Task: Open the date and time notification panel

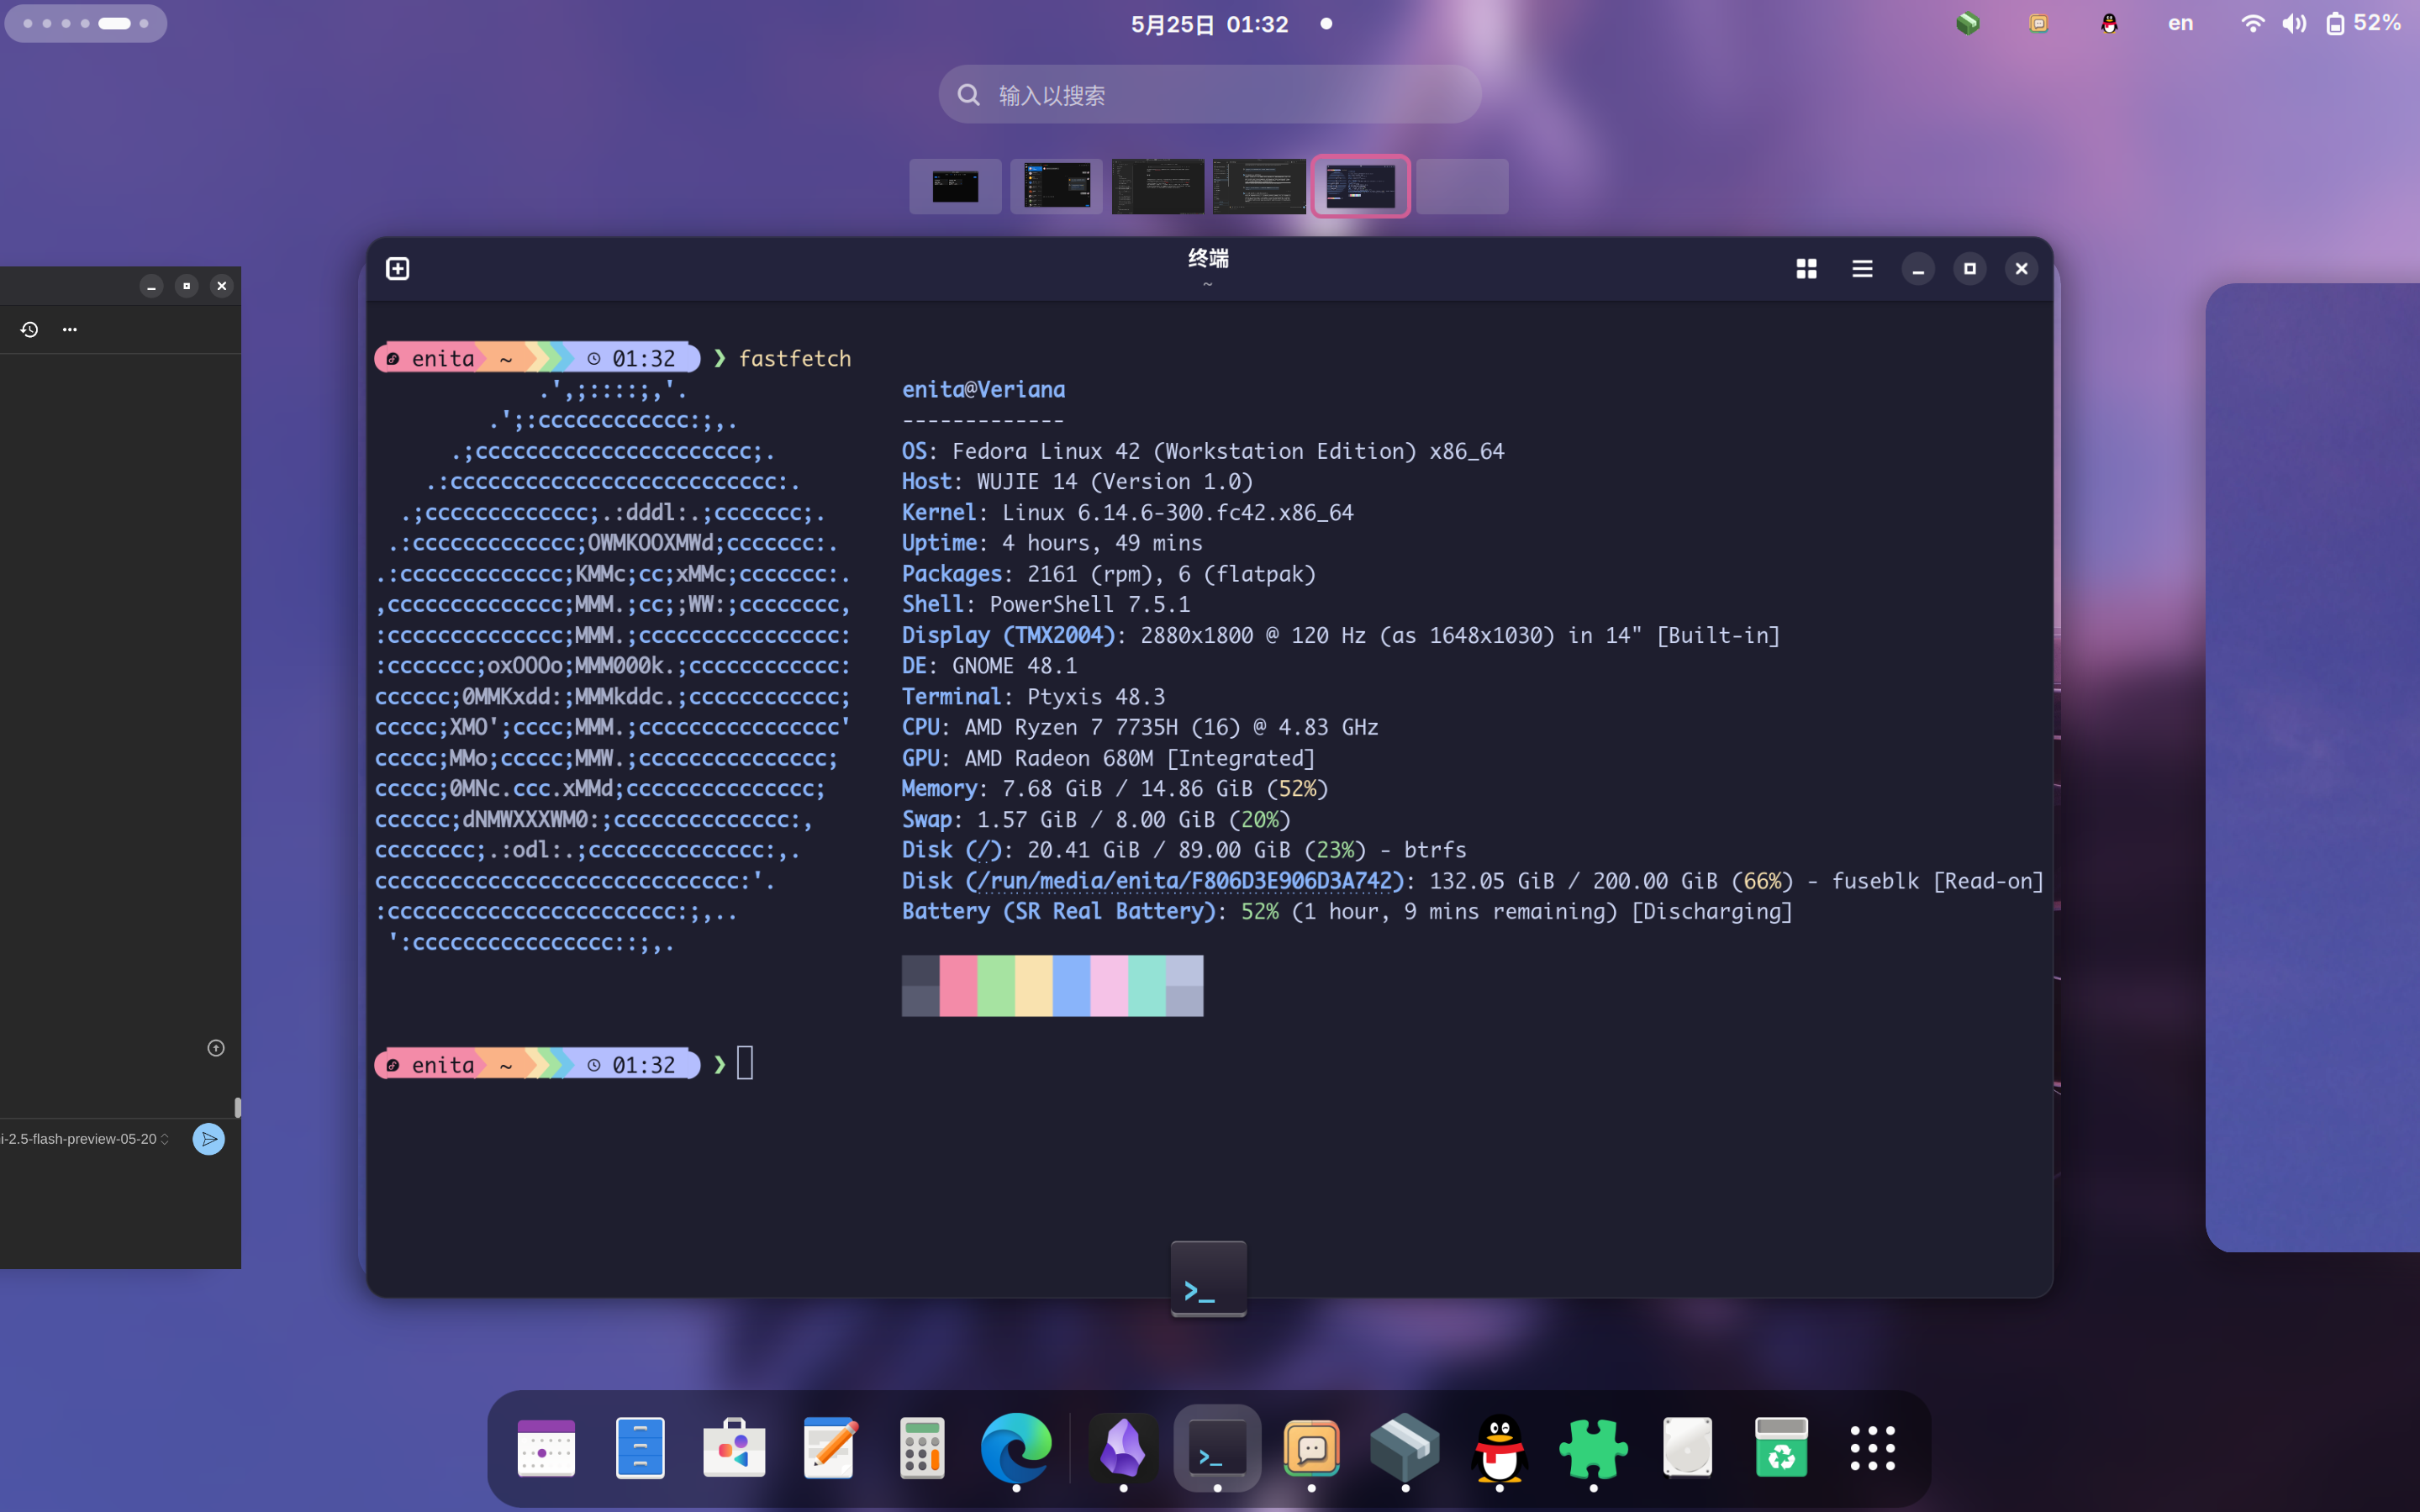Action: click(1209, 24)
